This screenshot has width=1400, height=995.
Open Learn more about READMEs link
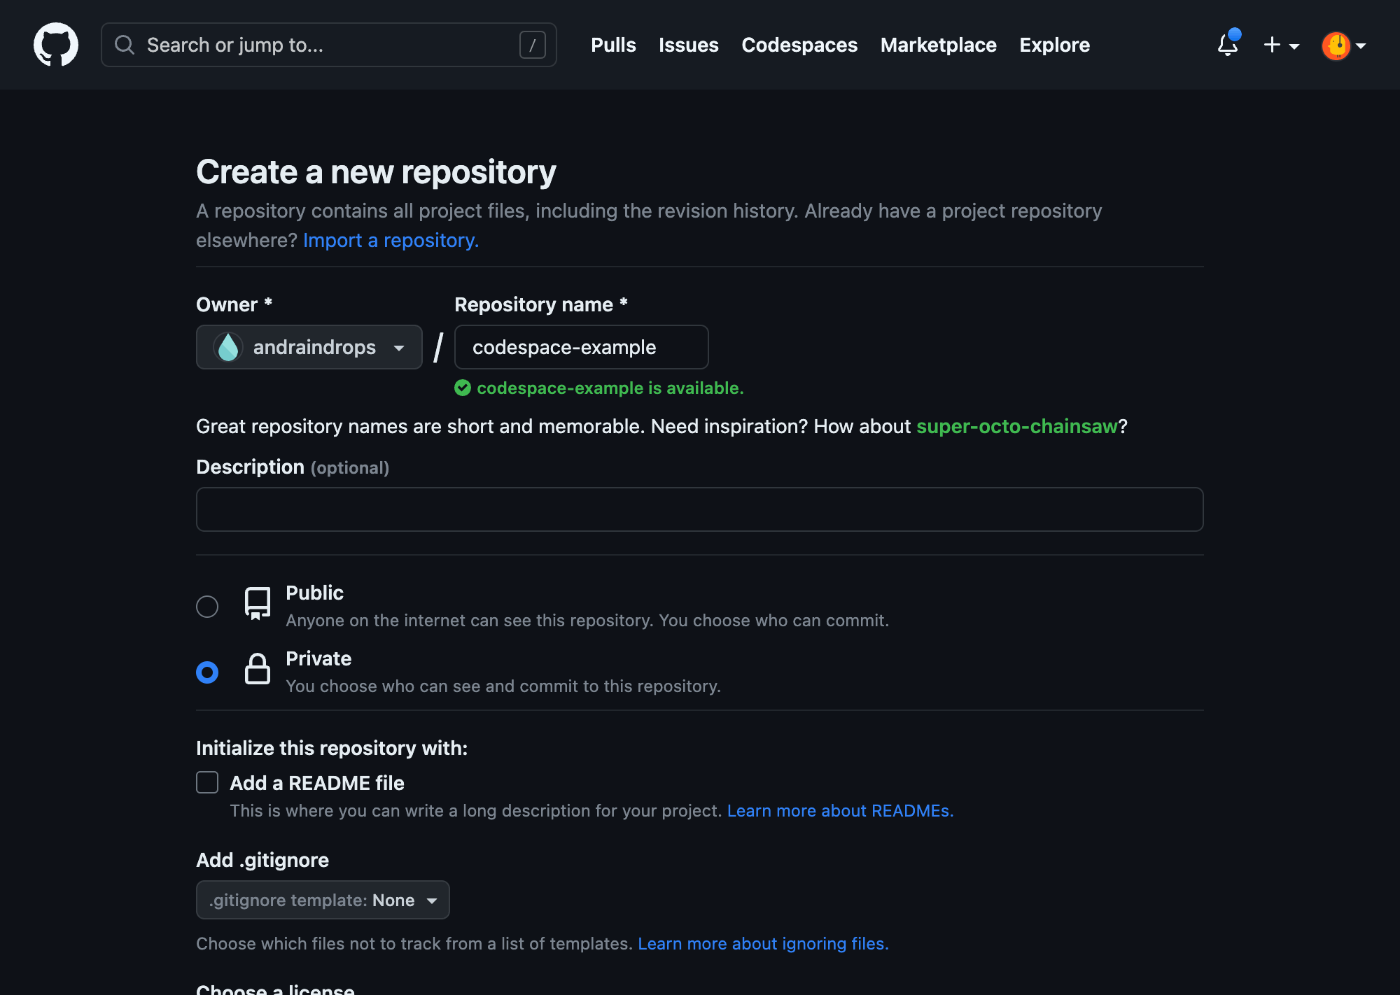tap(840, 811)
